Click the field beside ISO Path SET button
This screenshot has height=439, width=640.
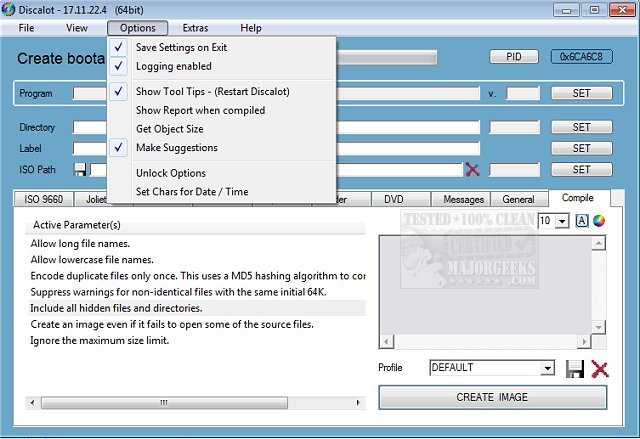tap(514, 170)
